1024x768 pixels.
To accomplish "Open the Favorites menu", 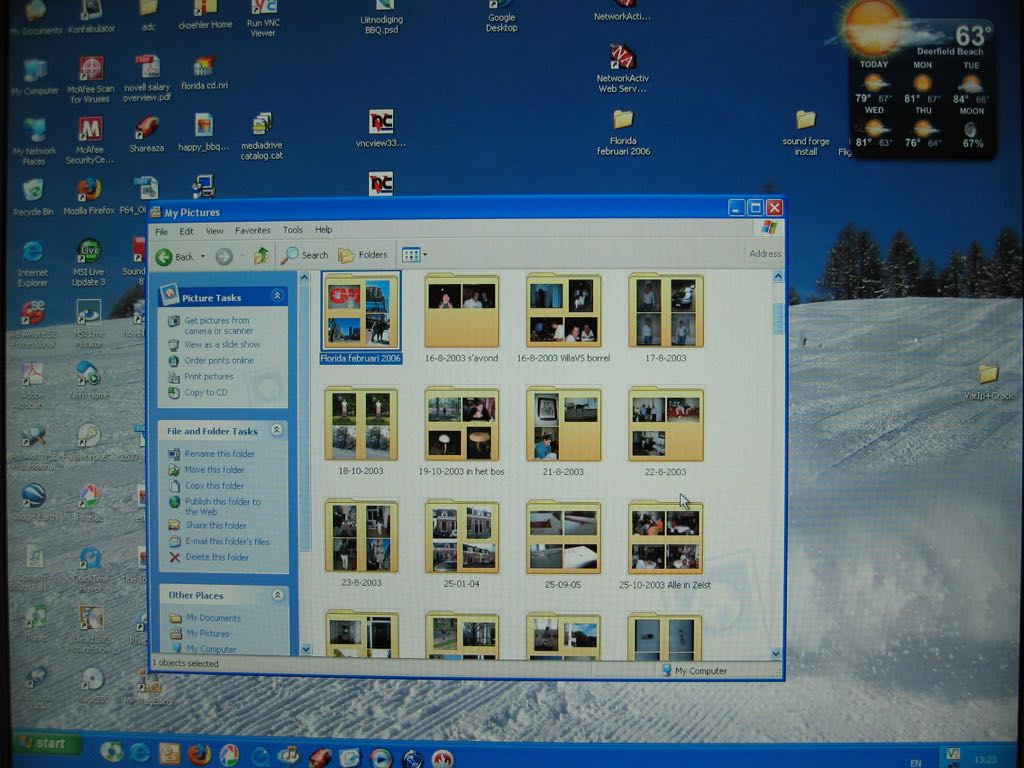I will click(x=252, y=230).
